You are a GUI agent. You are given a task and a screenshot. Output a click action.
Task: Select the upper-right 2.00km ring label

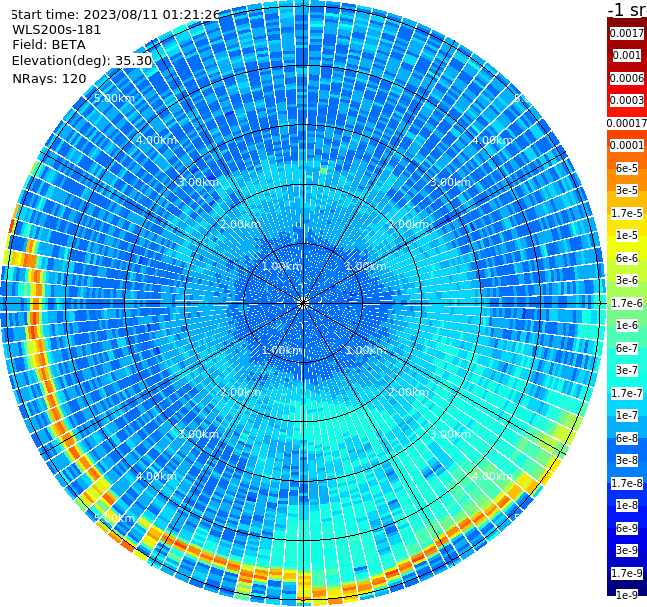[x=409, y=224]
